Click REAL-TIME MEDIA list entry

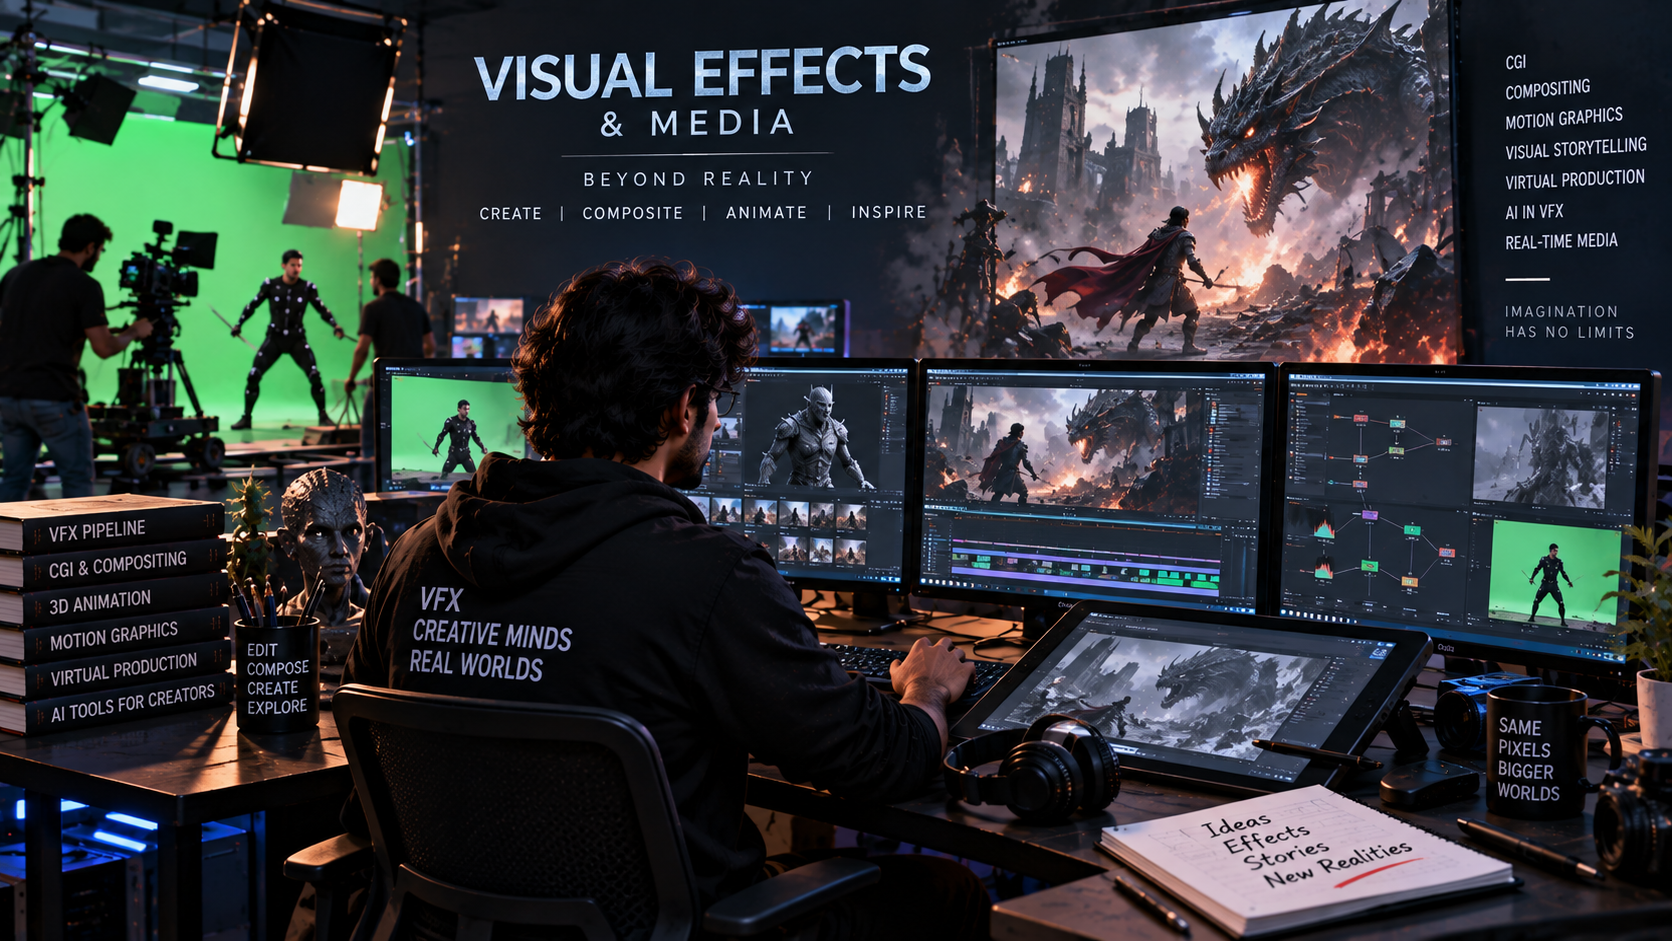1561,241
